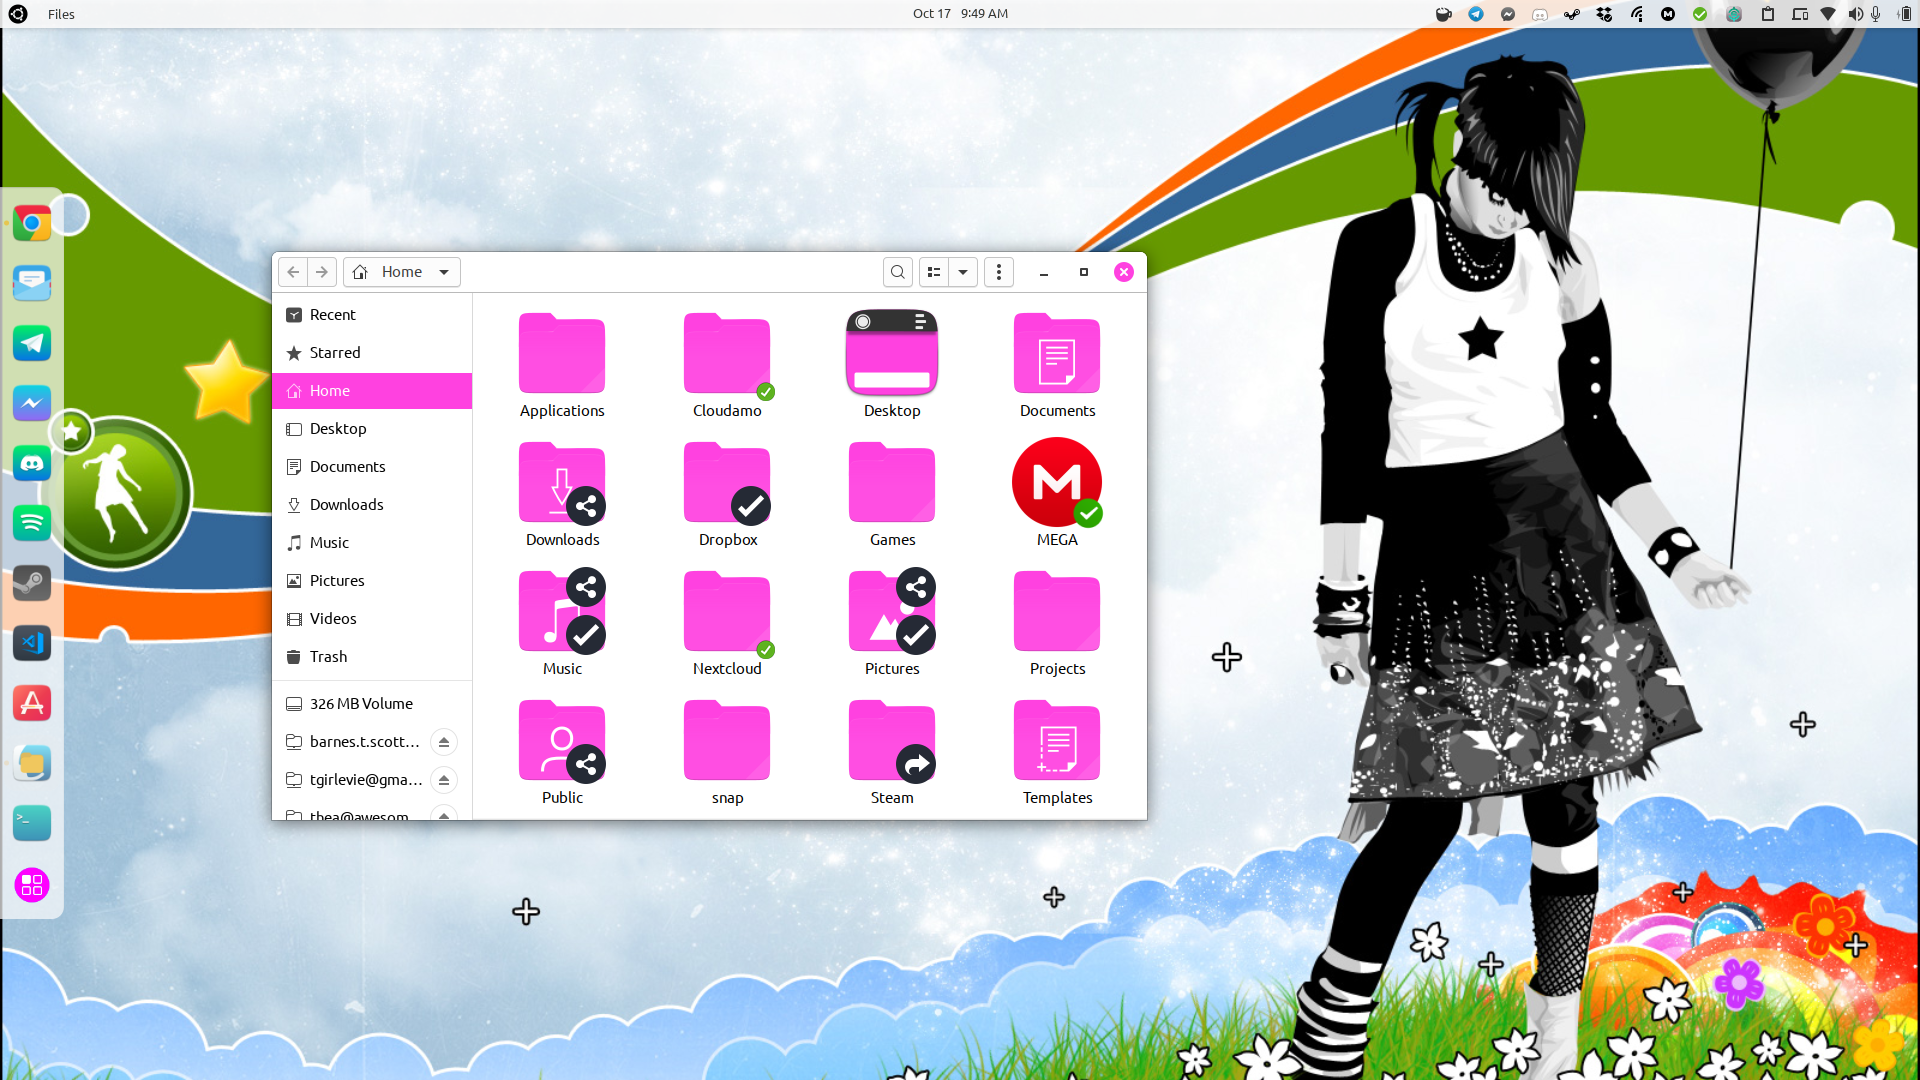The image size is (1920, 1080).
Task: Select Downloads in the sidebar
Action: 372,505
